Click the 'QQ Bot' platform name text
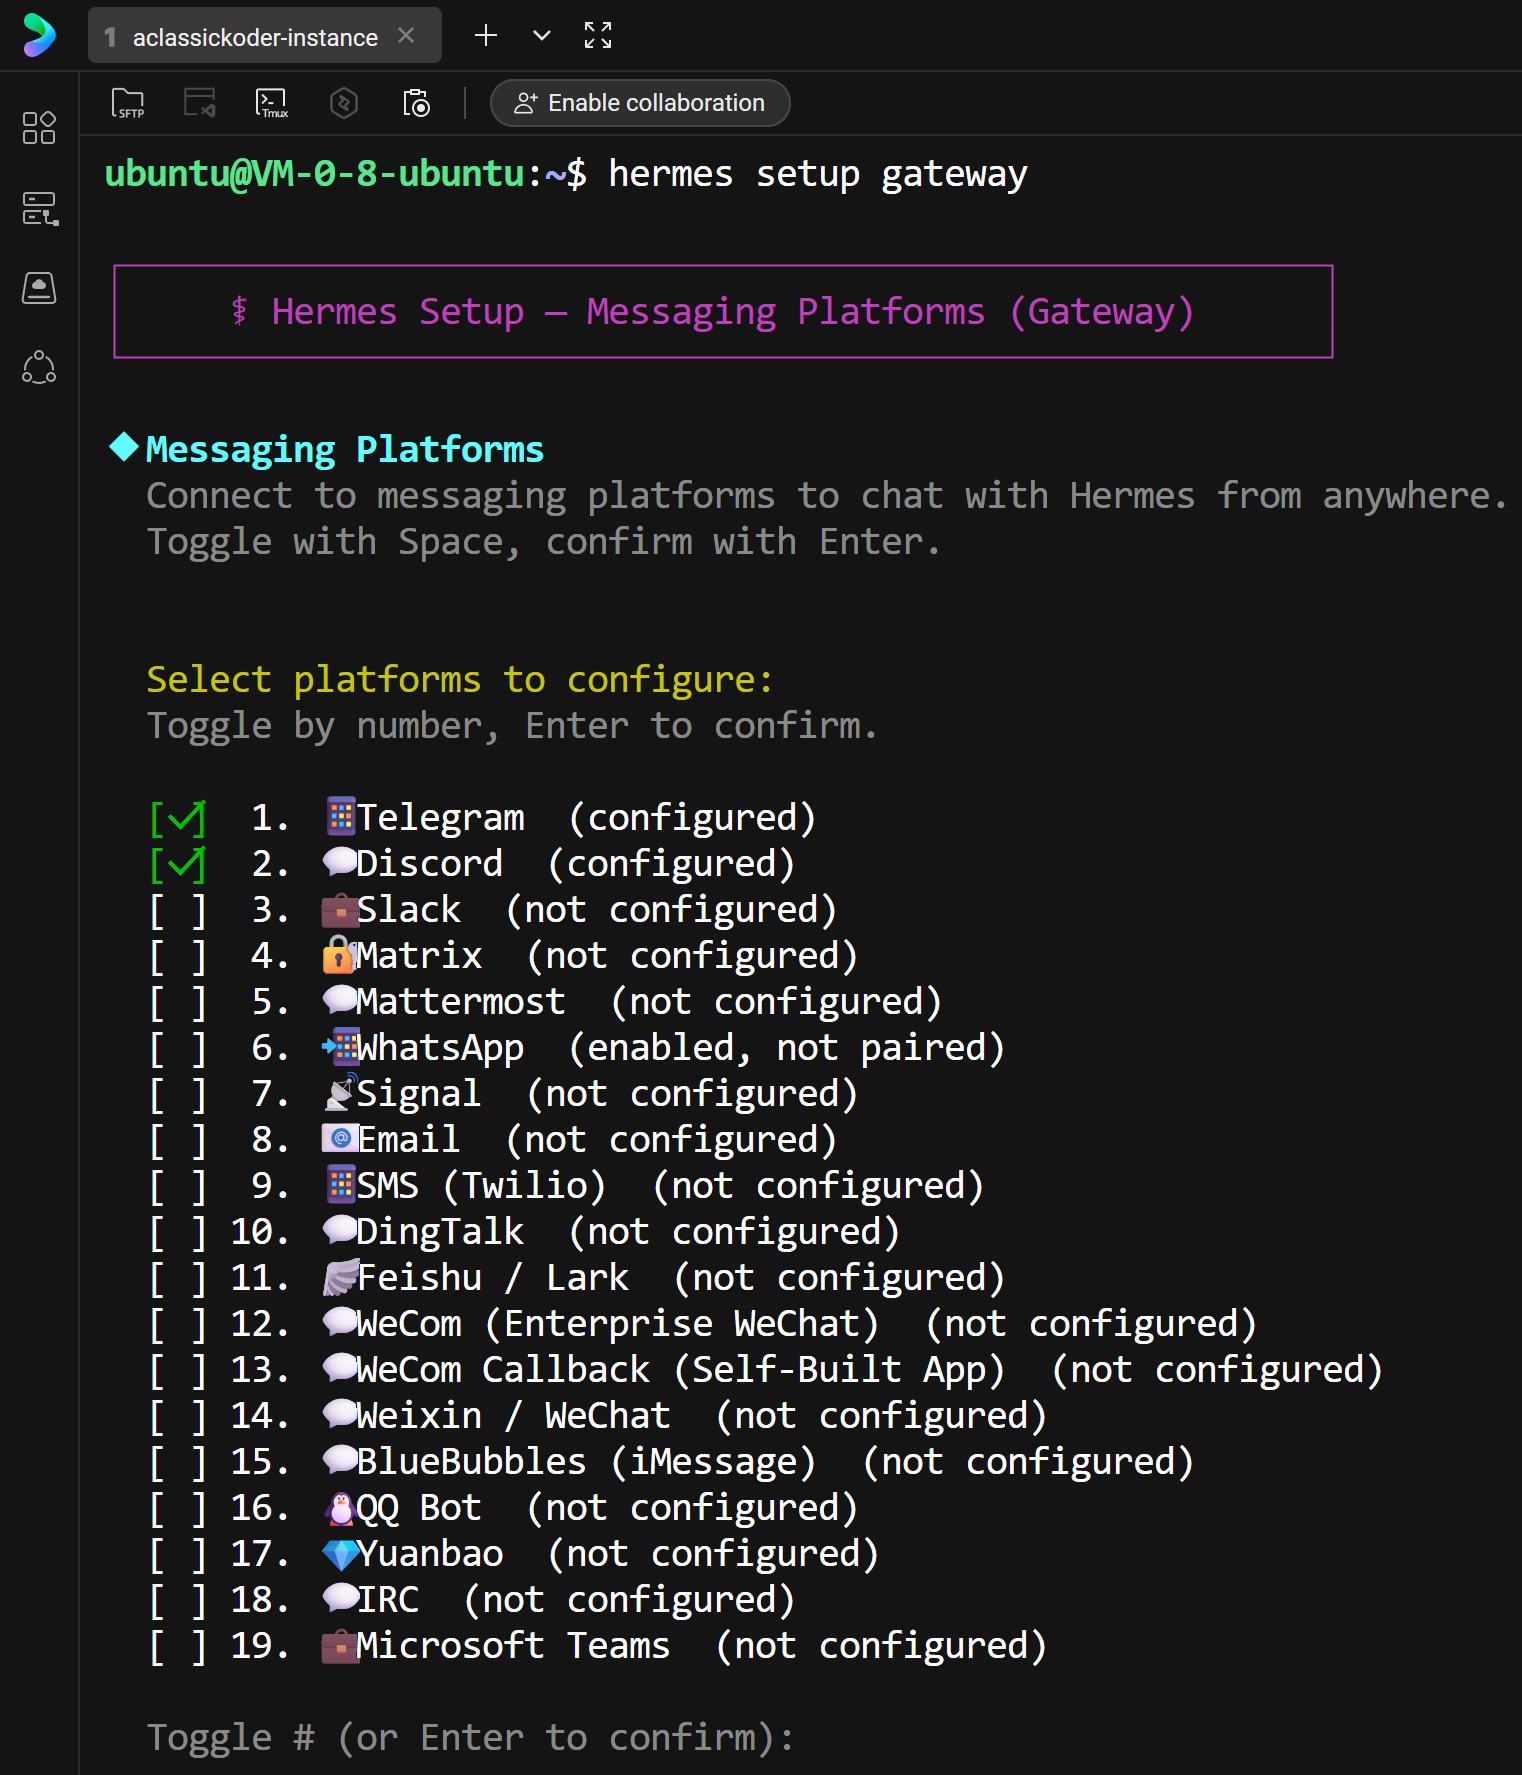 click(419, 1508)
